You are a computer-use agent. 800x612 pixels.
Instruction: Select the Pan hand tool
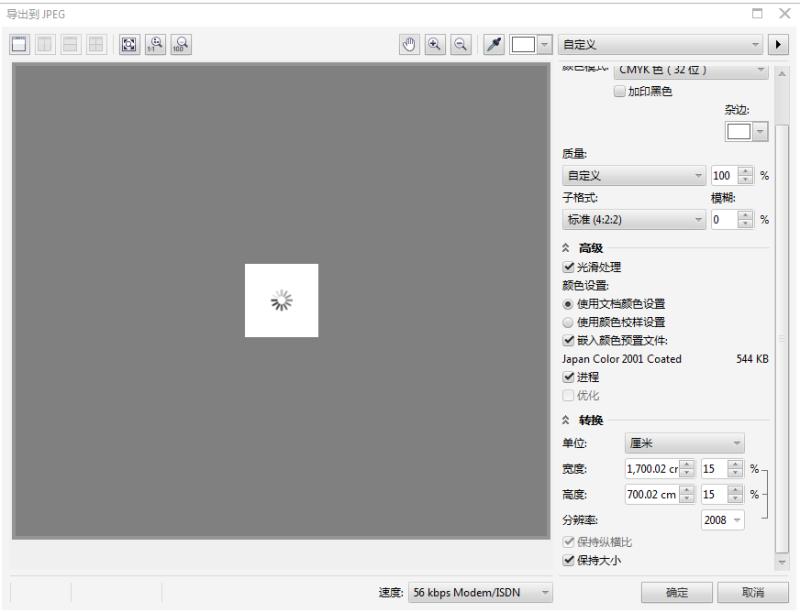(x=409, y=44)
